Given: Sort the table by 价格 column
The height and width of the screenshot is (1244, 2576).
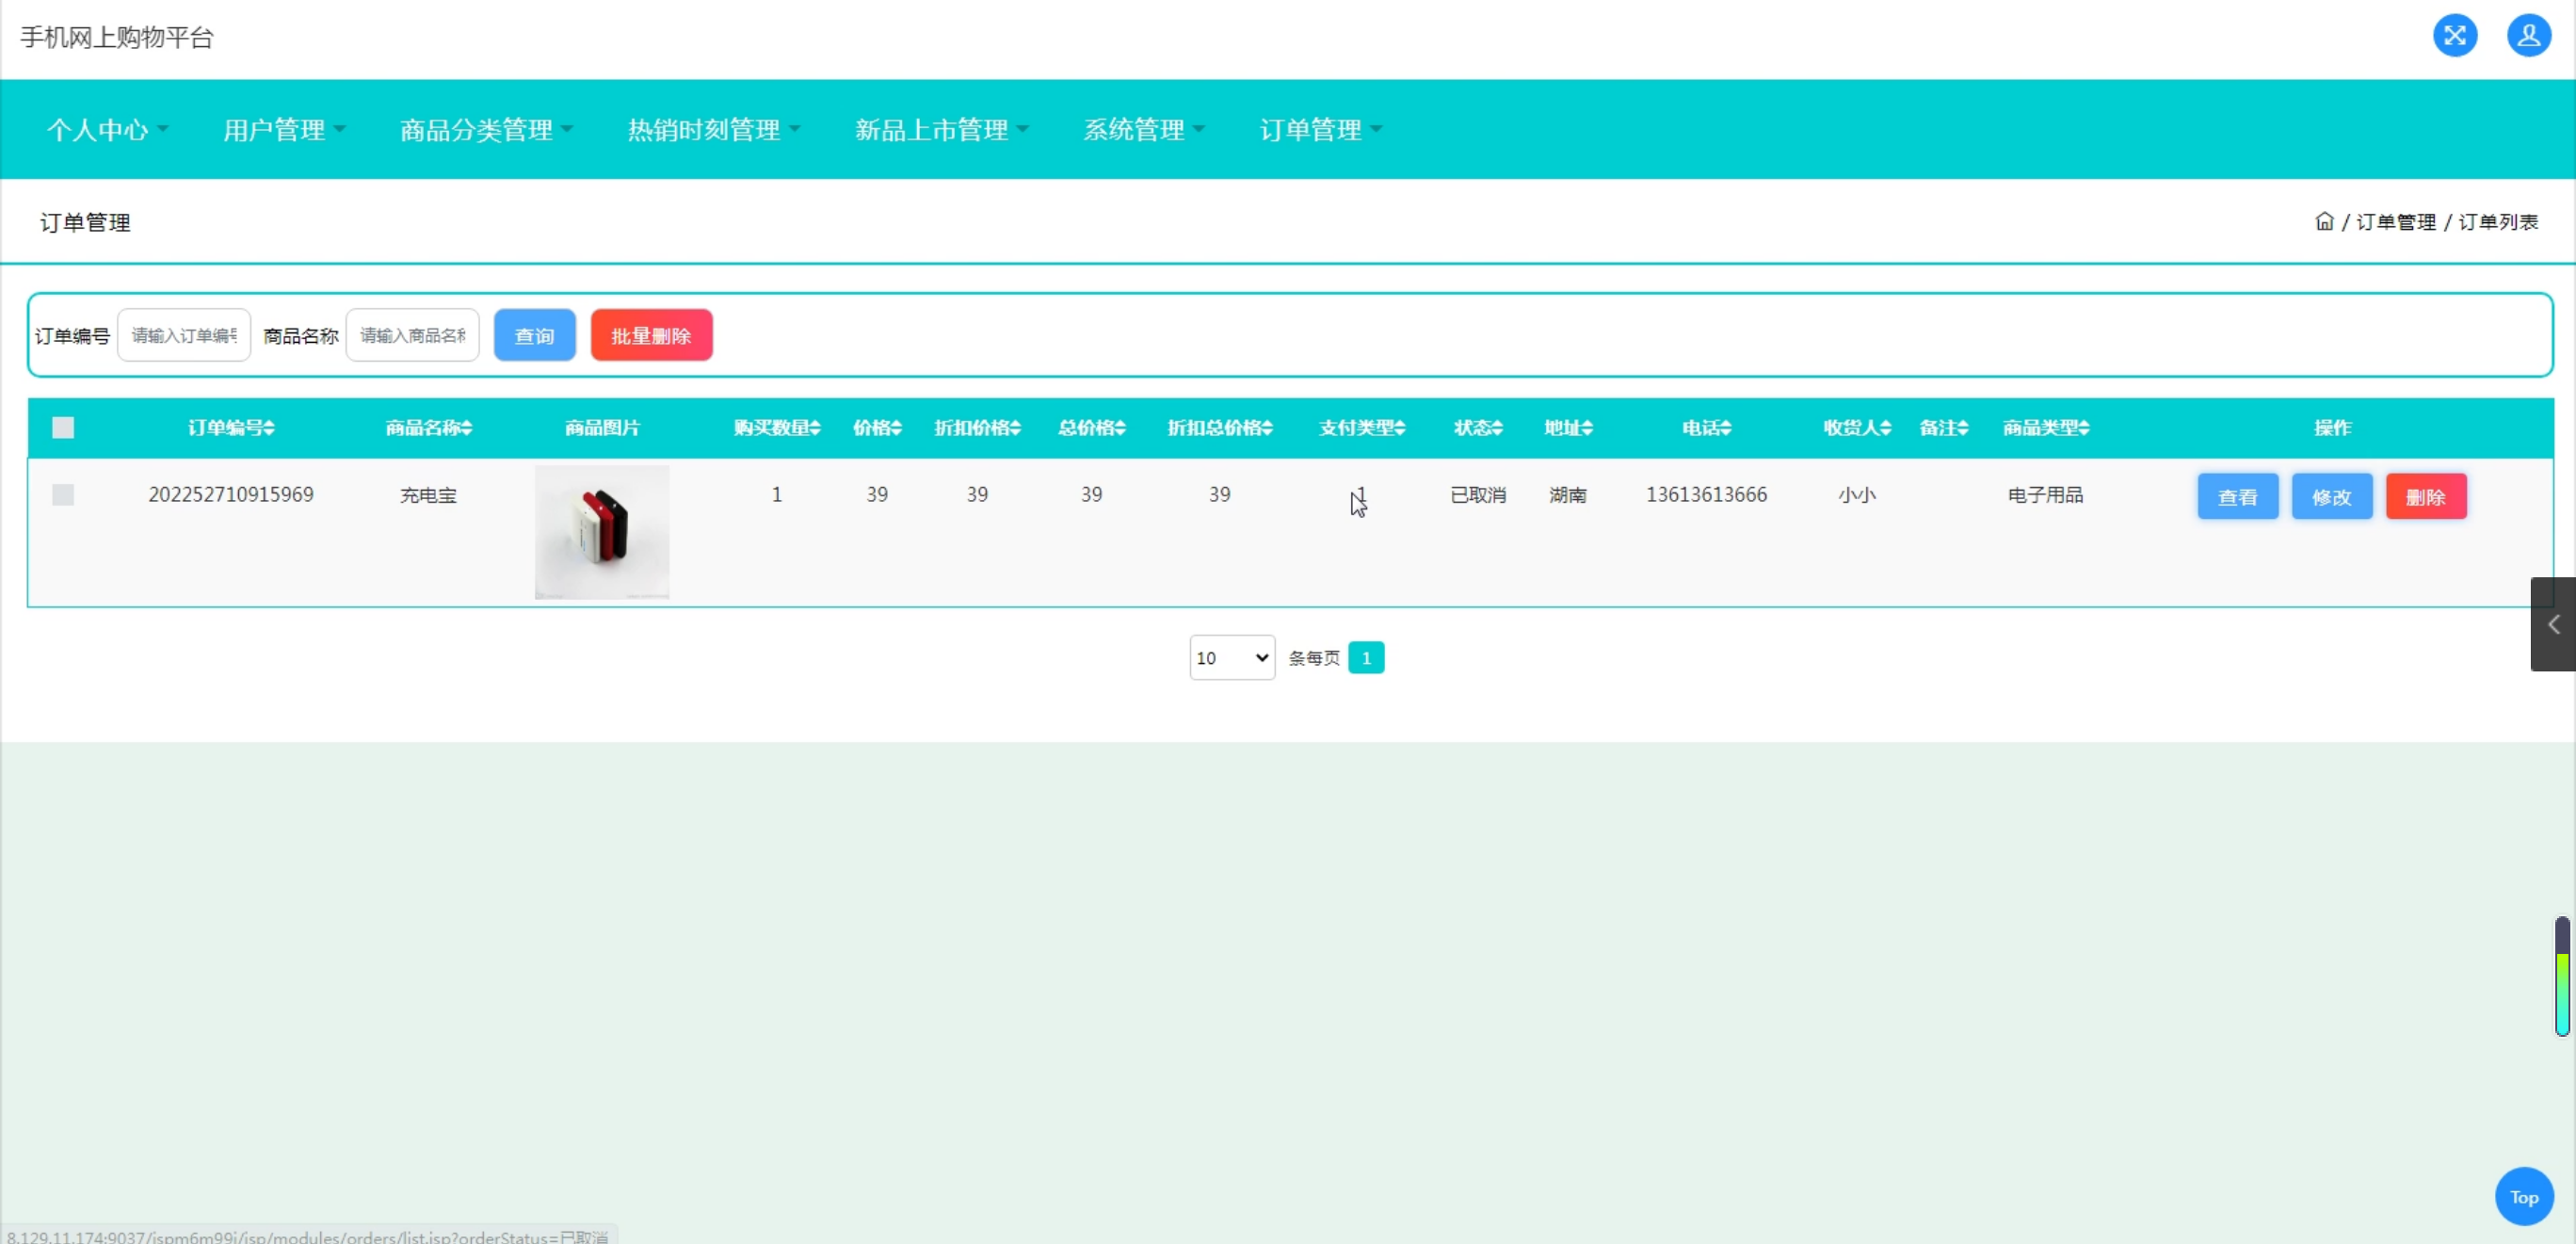Looking at the screenshot, I should coord(877,427).
